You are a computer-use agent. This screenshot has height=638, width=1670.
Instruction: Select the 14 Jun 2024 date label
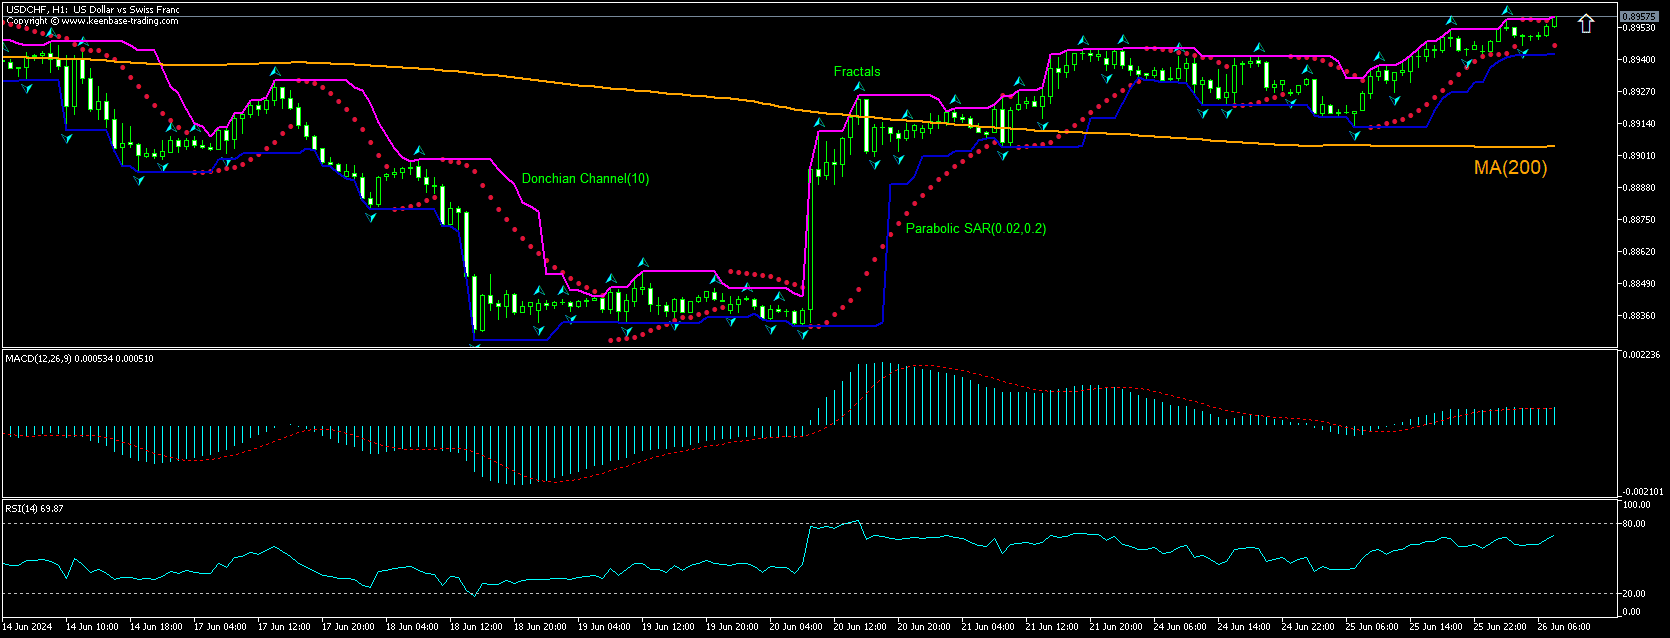click(28, 627)
